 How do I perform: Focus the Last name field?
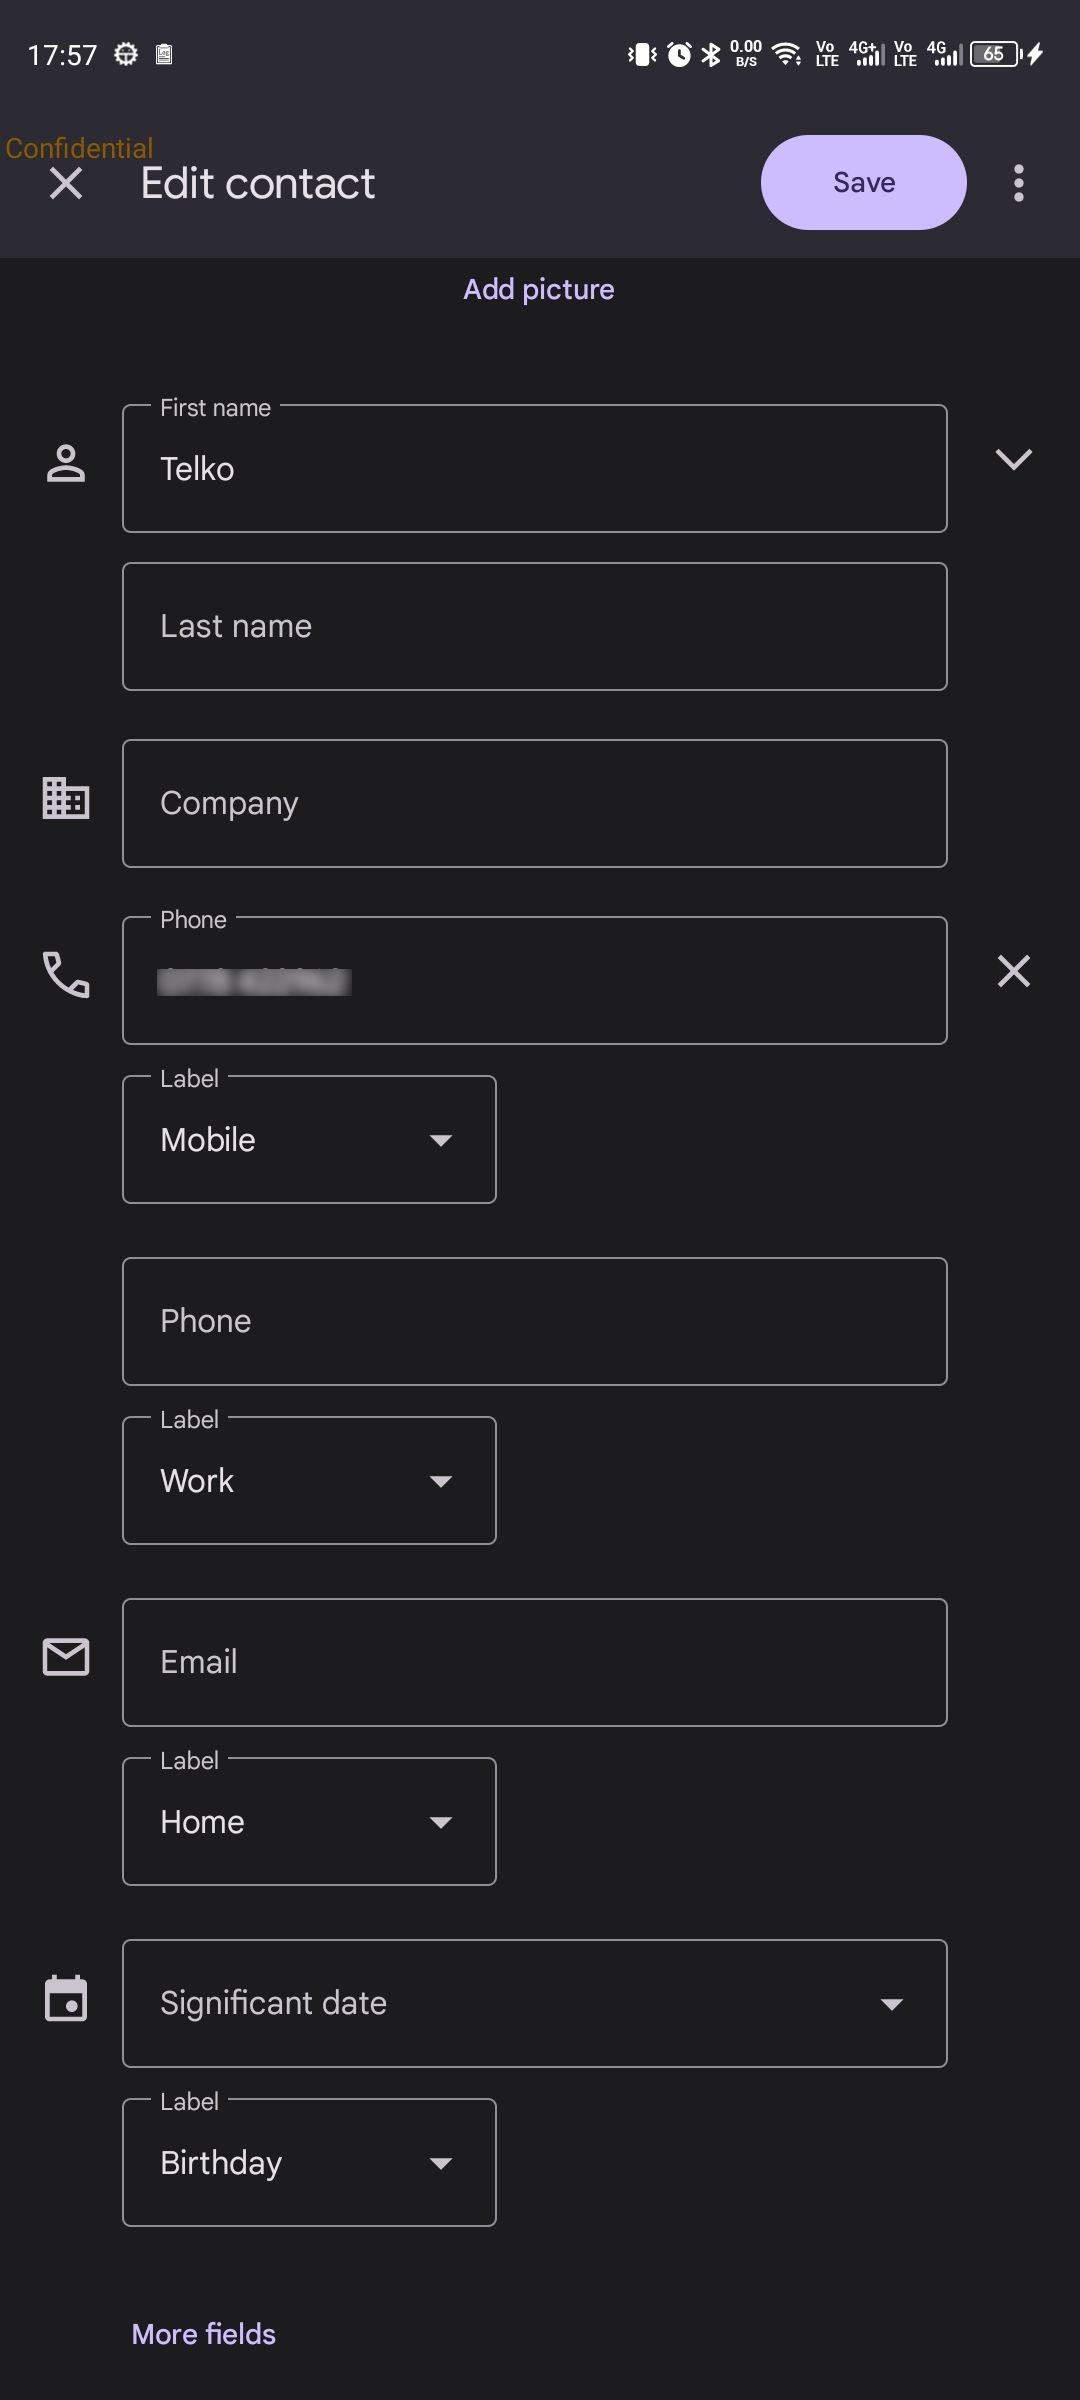point(534,627)
